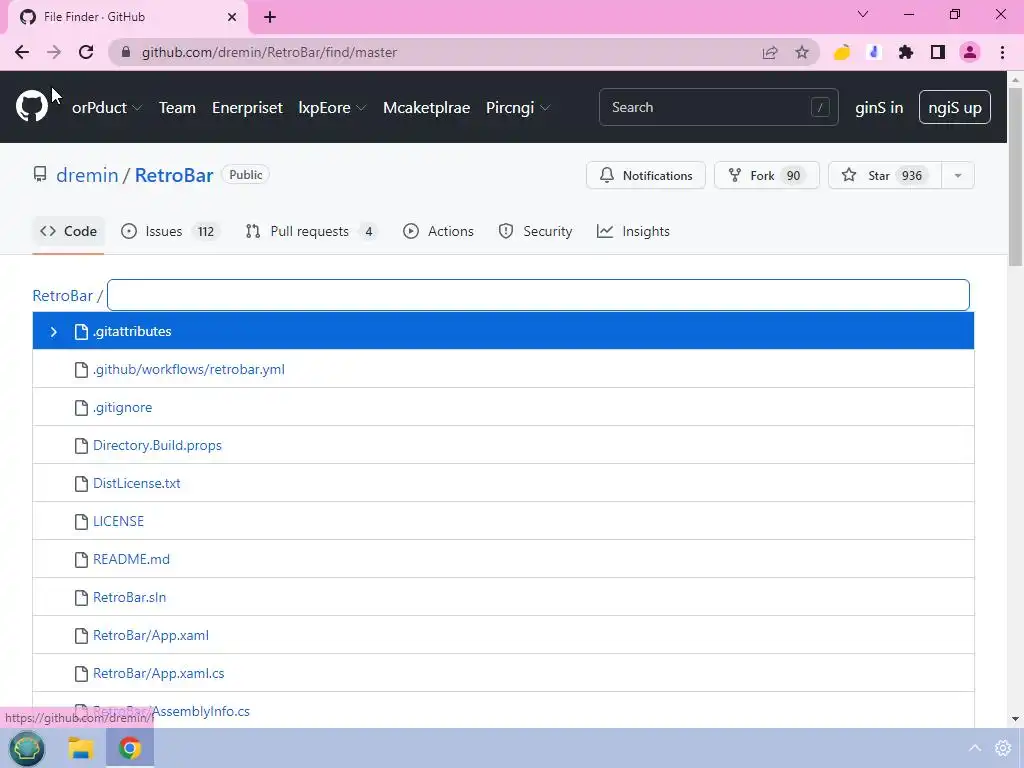The height and width of the screenshot is (768, 1024).
Task: Open a new browser tab with plus
Action: coord(270,17)
